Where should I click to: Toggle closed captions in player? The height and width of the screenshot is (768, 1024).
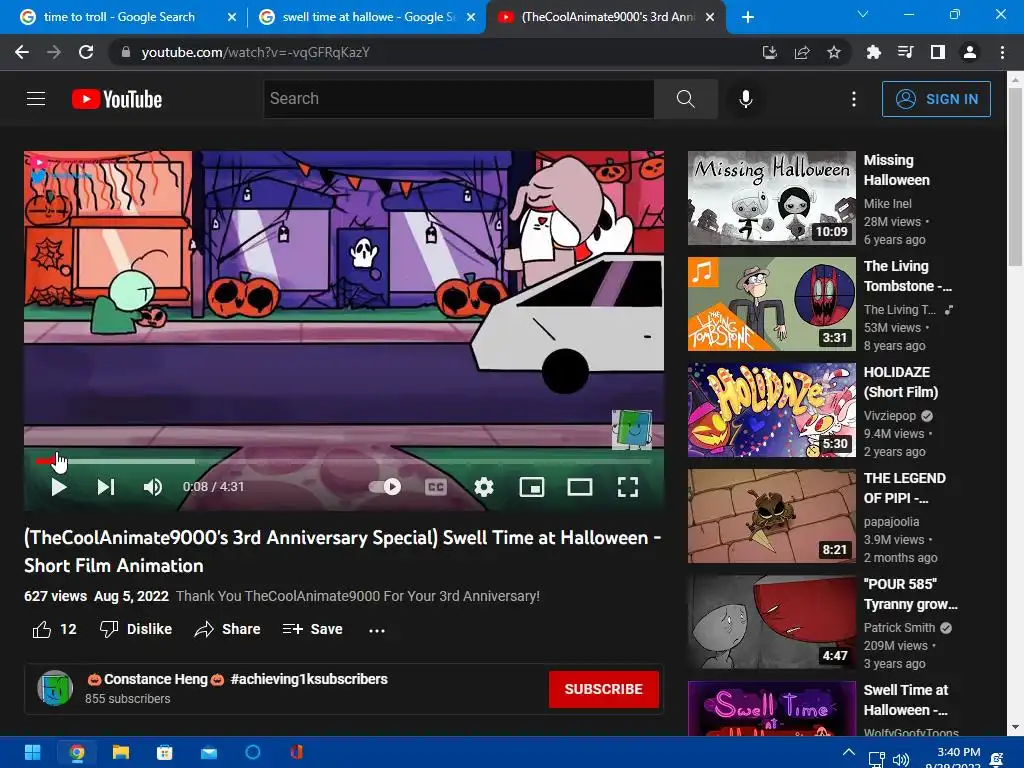[436, 487]
